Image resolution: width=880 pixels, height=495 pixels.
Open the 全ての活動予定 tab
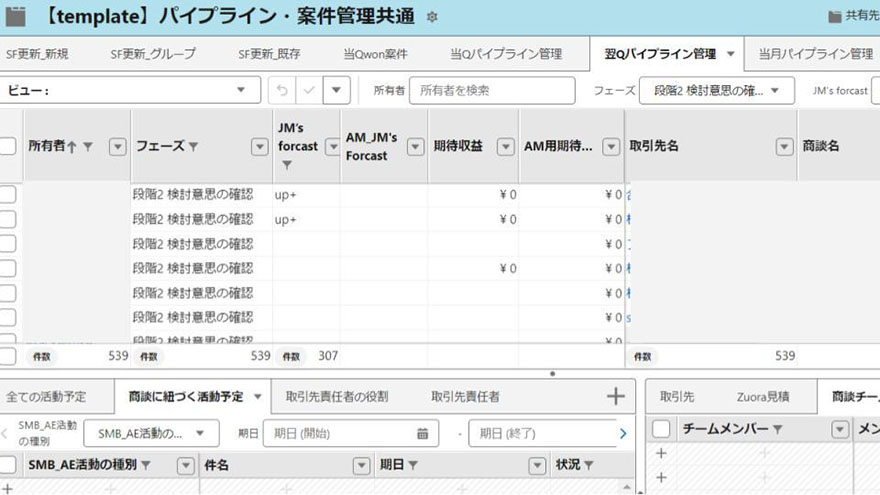[x=46, y=397]
